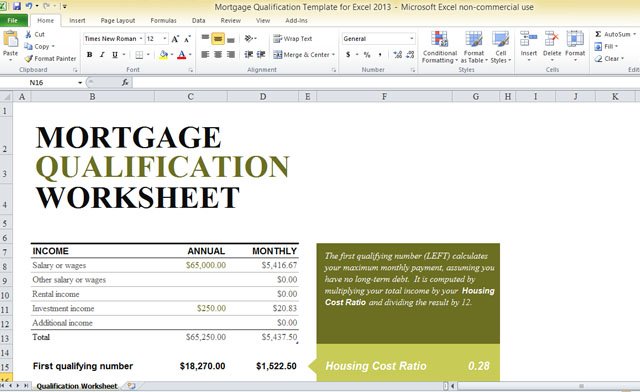
Task: Open the Name Box dropdown arrow
Action: click(80, 82)
